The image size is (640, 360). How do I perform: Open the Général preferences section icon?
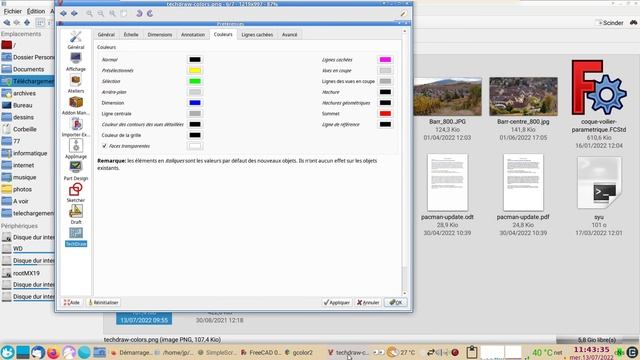(76, 40)
